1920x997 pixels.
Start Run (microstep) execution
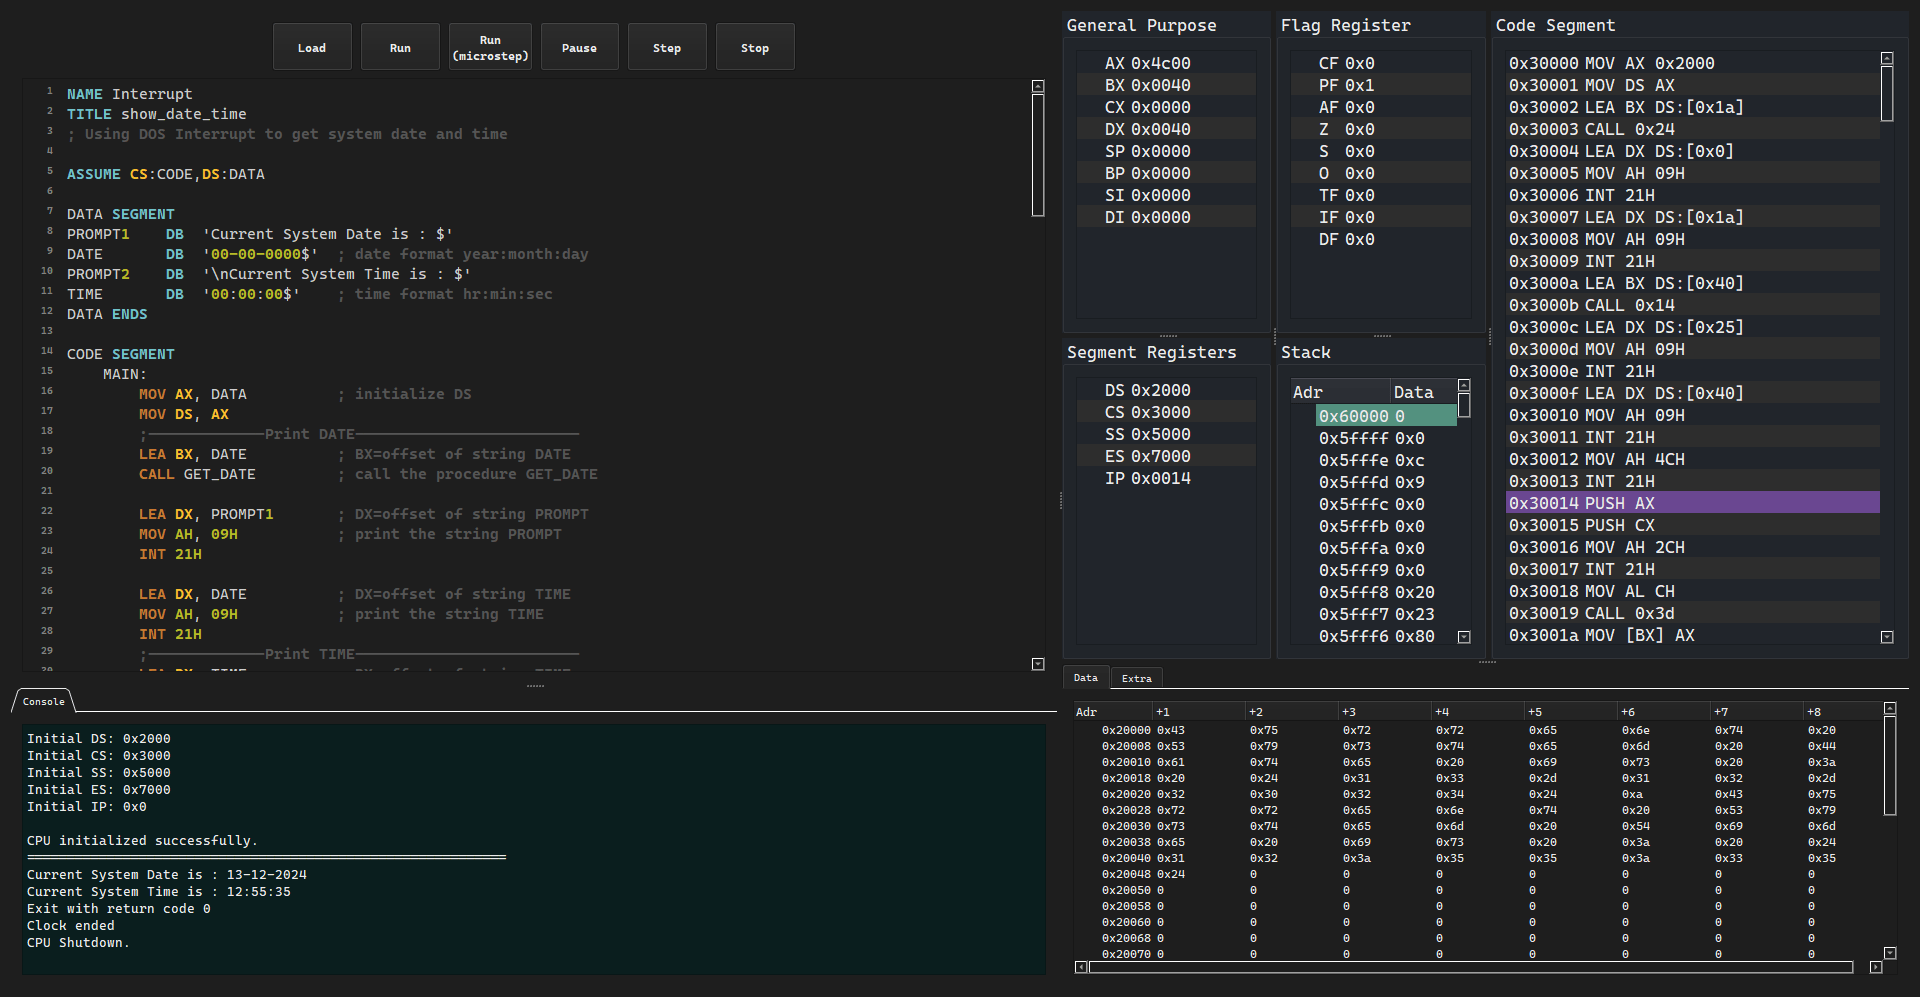[490, 47]
